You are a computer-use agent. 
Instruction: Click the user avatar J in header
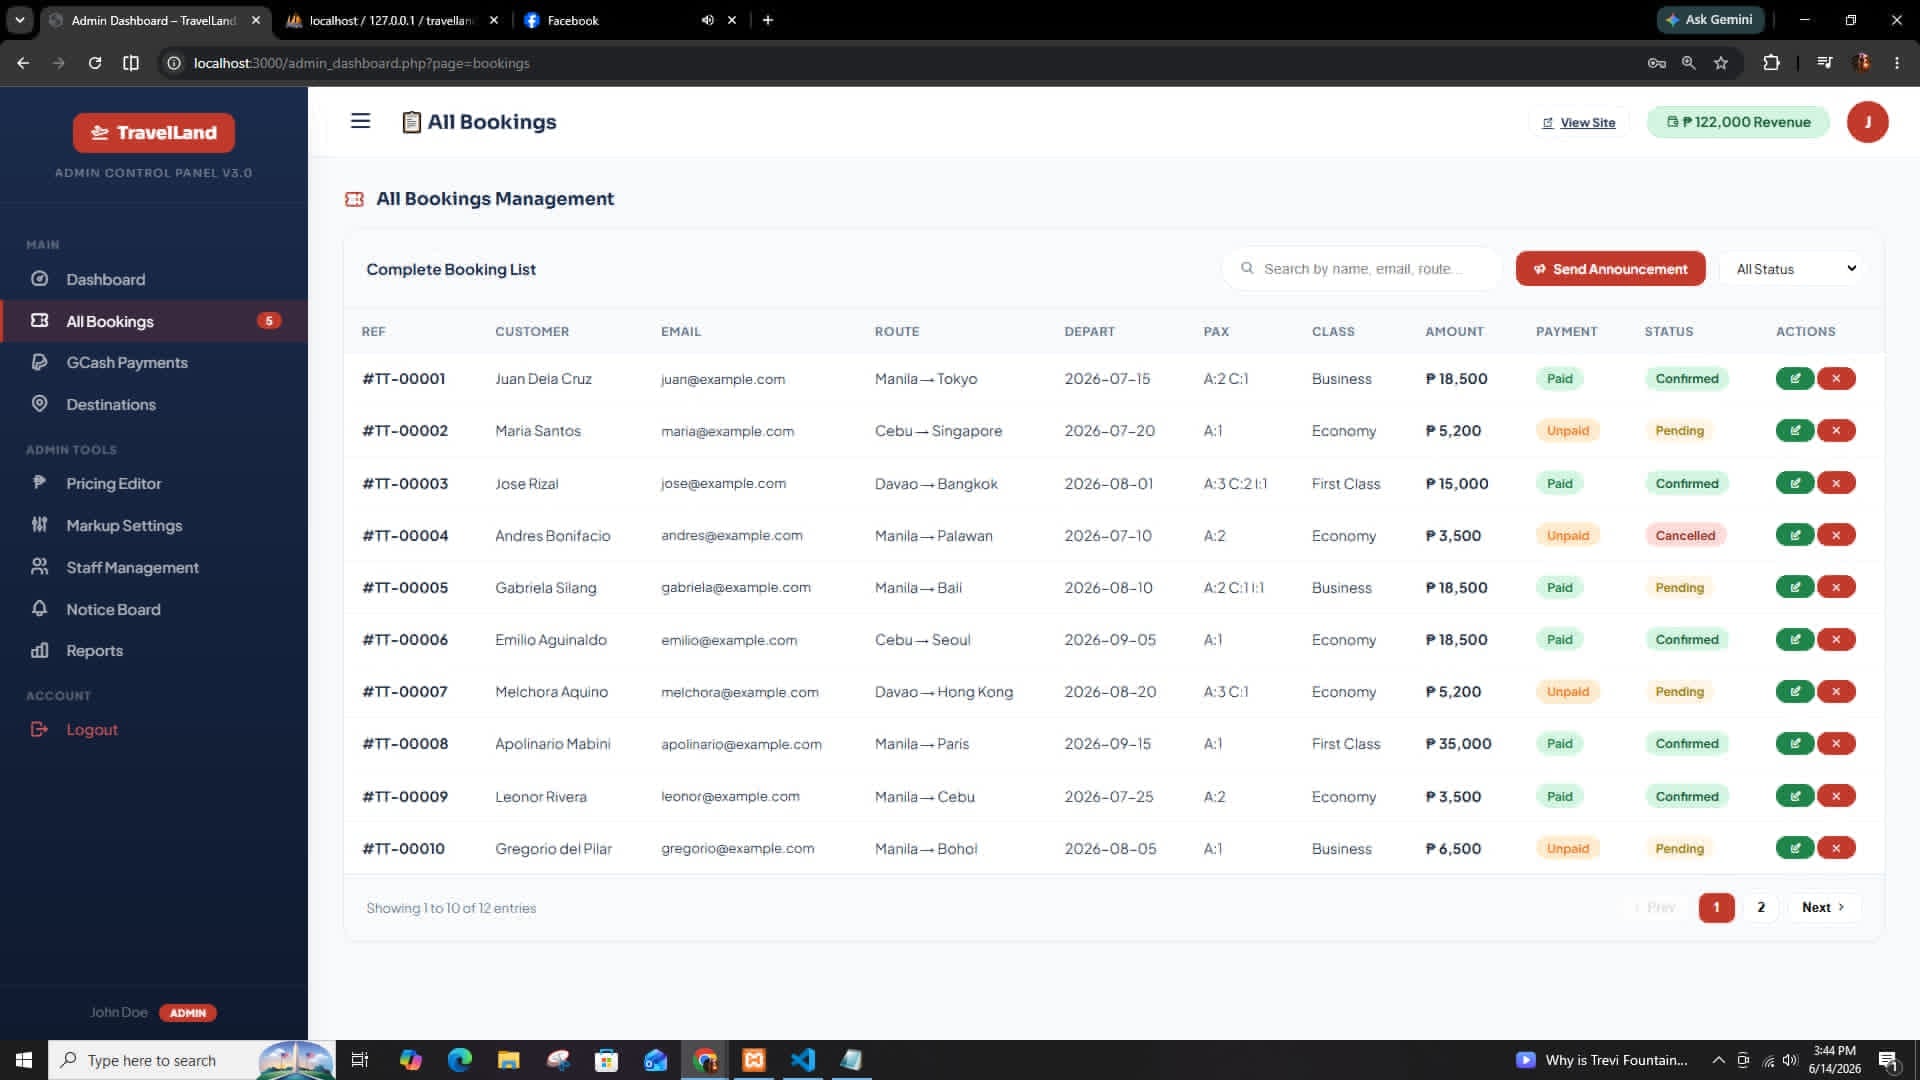[x=1867, y=122]
